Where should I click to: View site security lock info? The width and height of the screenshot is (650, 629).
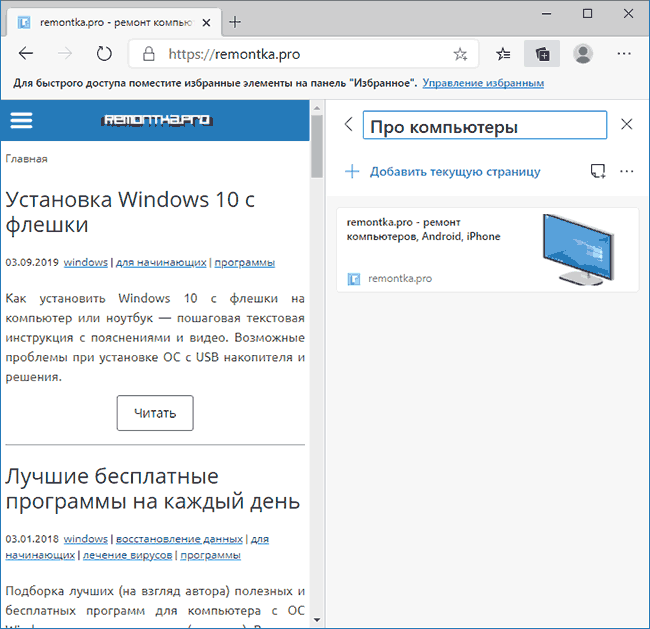pos(148,54)
